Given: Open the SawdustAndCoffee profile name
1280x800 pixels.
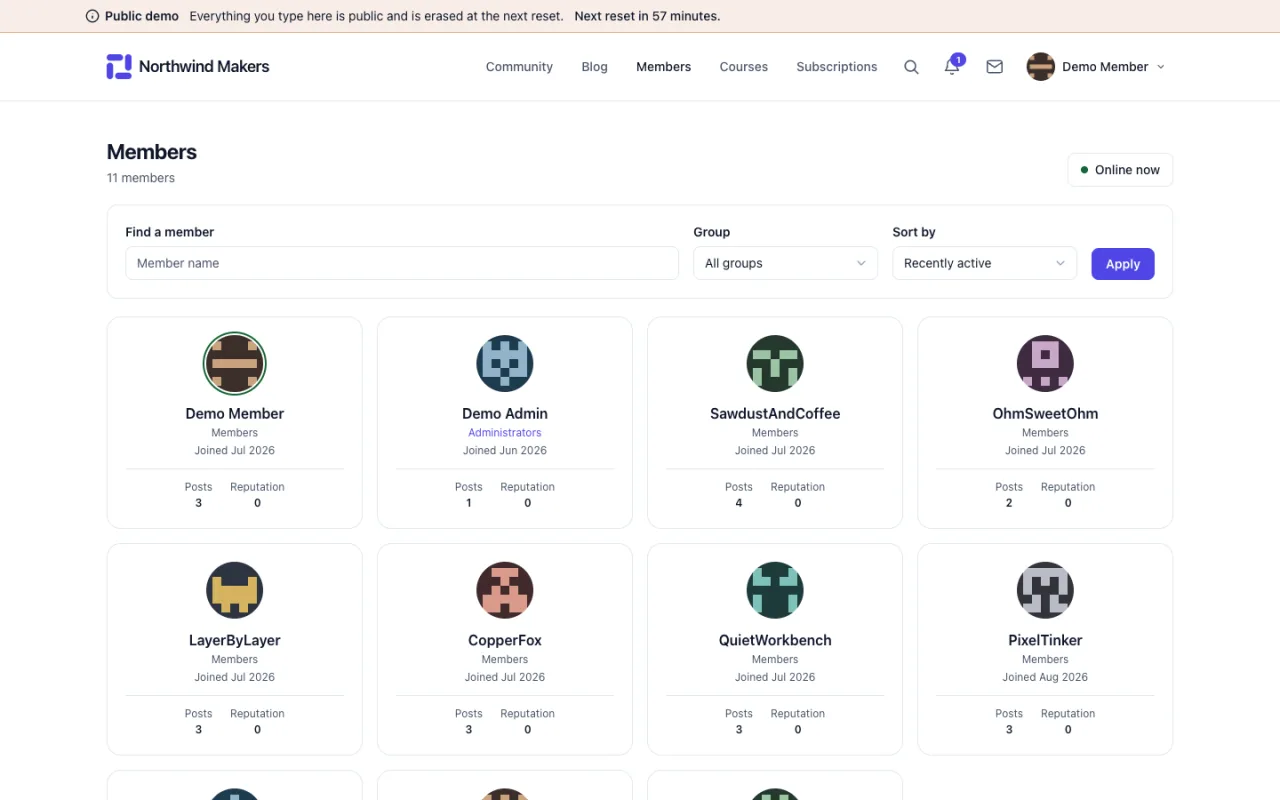Looking at the screenshot, I should [775, 413].
